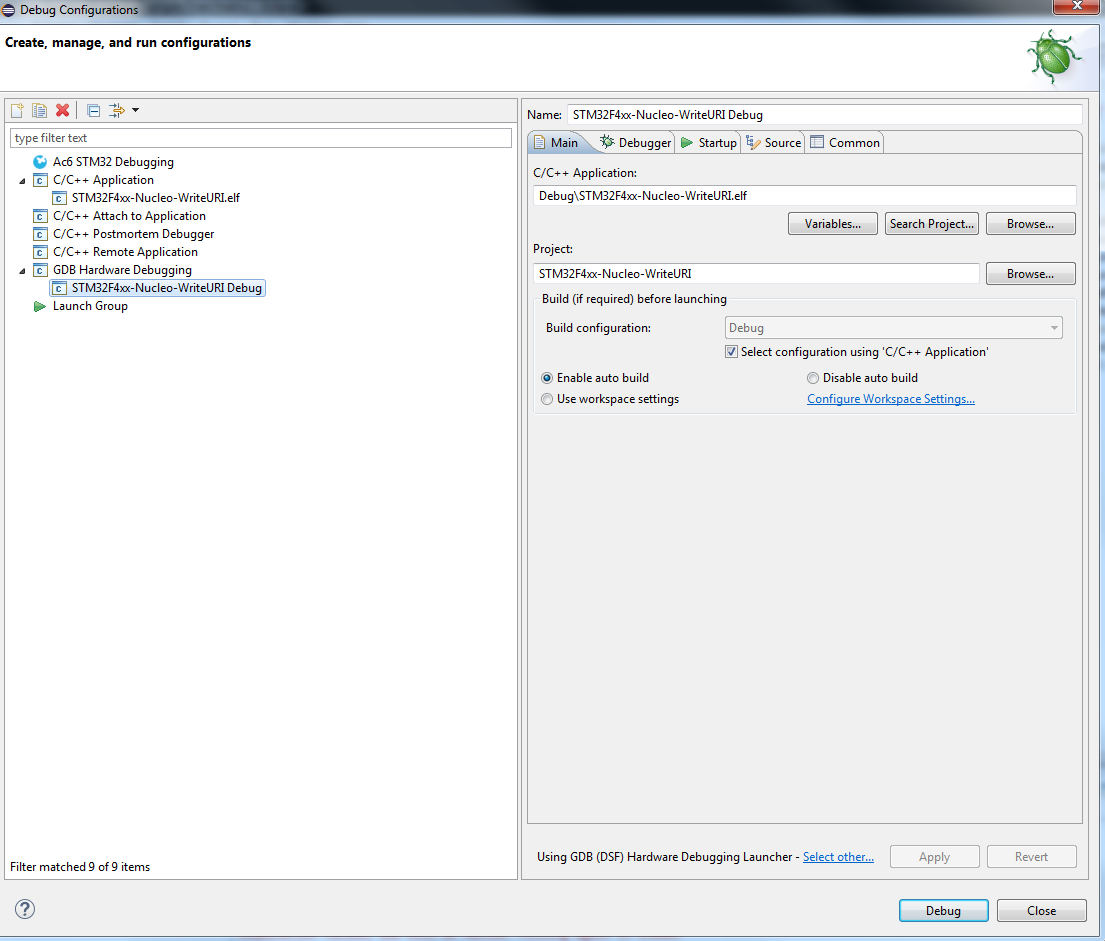Open help with the question mark icon
This screenshot has height=941, width=1105.
(25, 909)
